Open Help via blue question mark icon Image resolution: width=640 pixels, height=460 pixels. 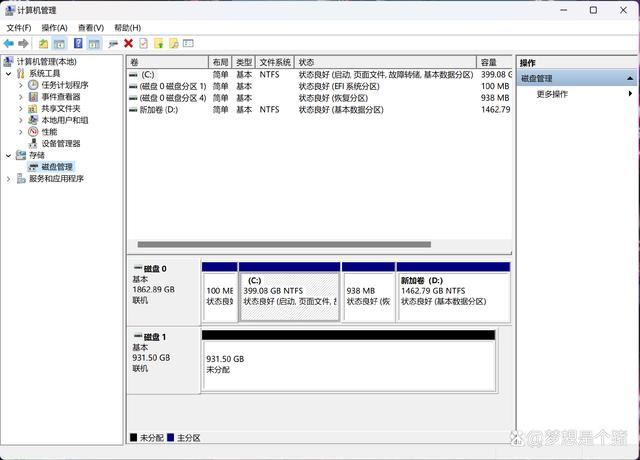[78, 43]
